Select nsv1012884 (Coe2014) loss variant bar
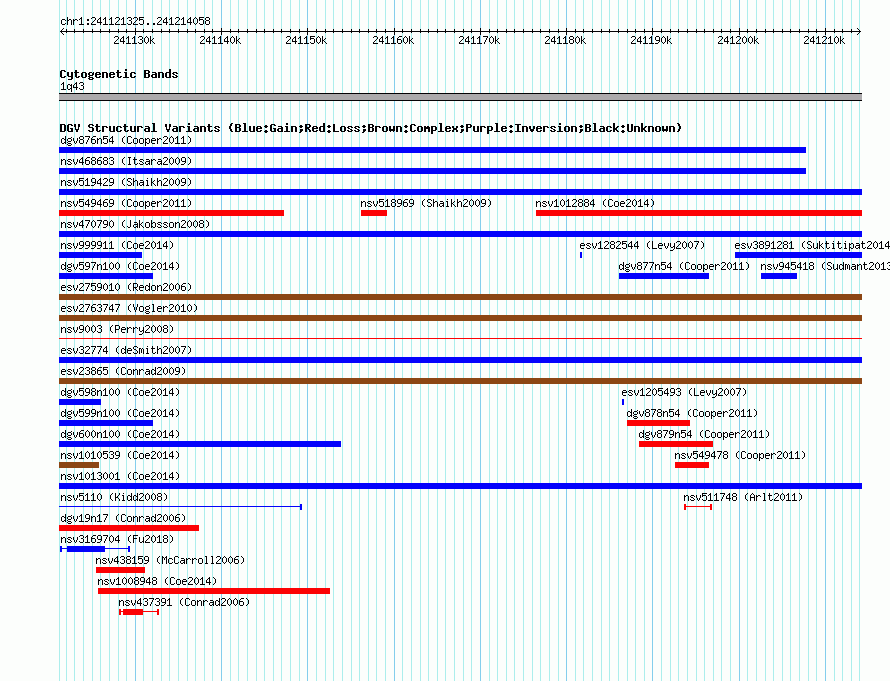 click(699, 213)
